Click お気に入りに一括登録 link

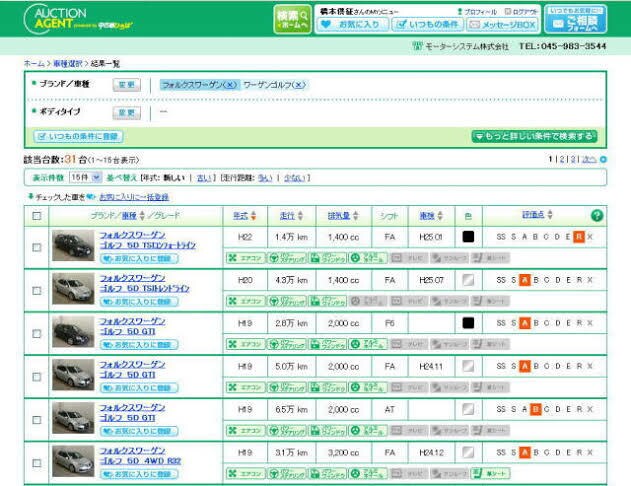tap(134, 197)
